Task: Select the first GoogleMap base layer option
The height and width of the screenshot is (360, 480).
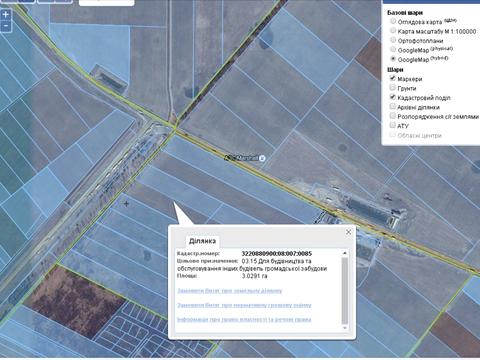Action: pos(393,49)
